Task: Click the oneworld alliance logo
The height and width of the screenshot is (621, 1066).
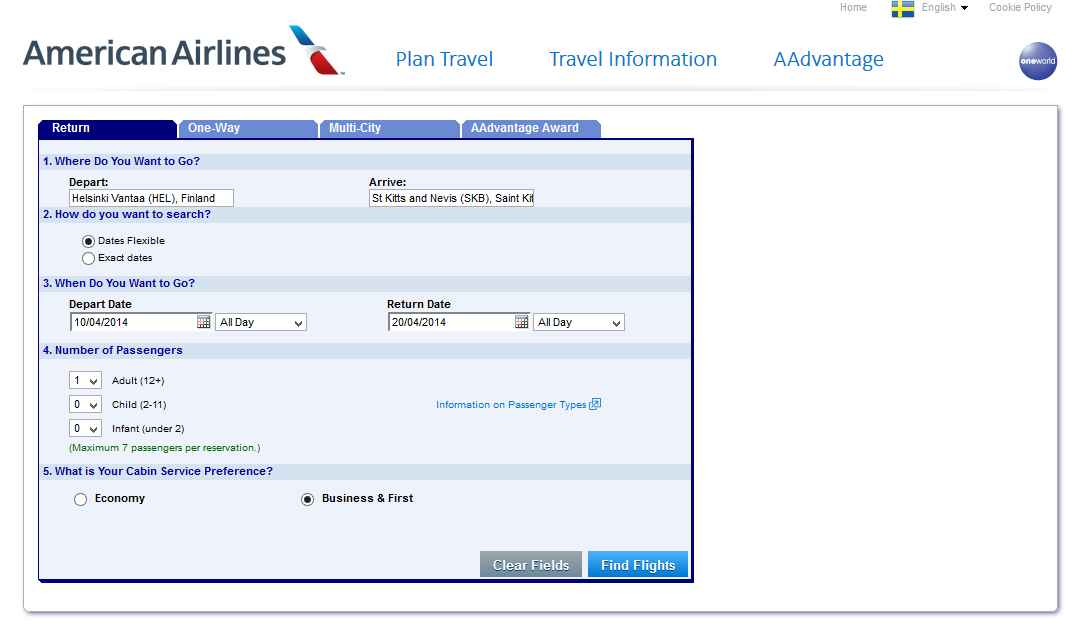Action: point(1037,61)
